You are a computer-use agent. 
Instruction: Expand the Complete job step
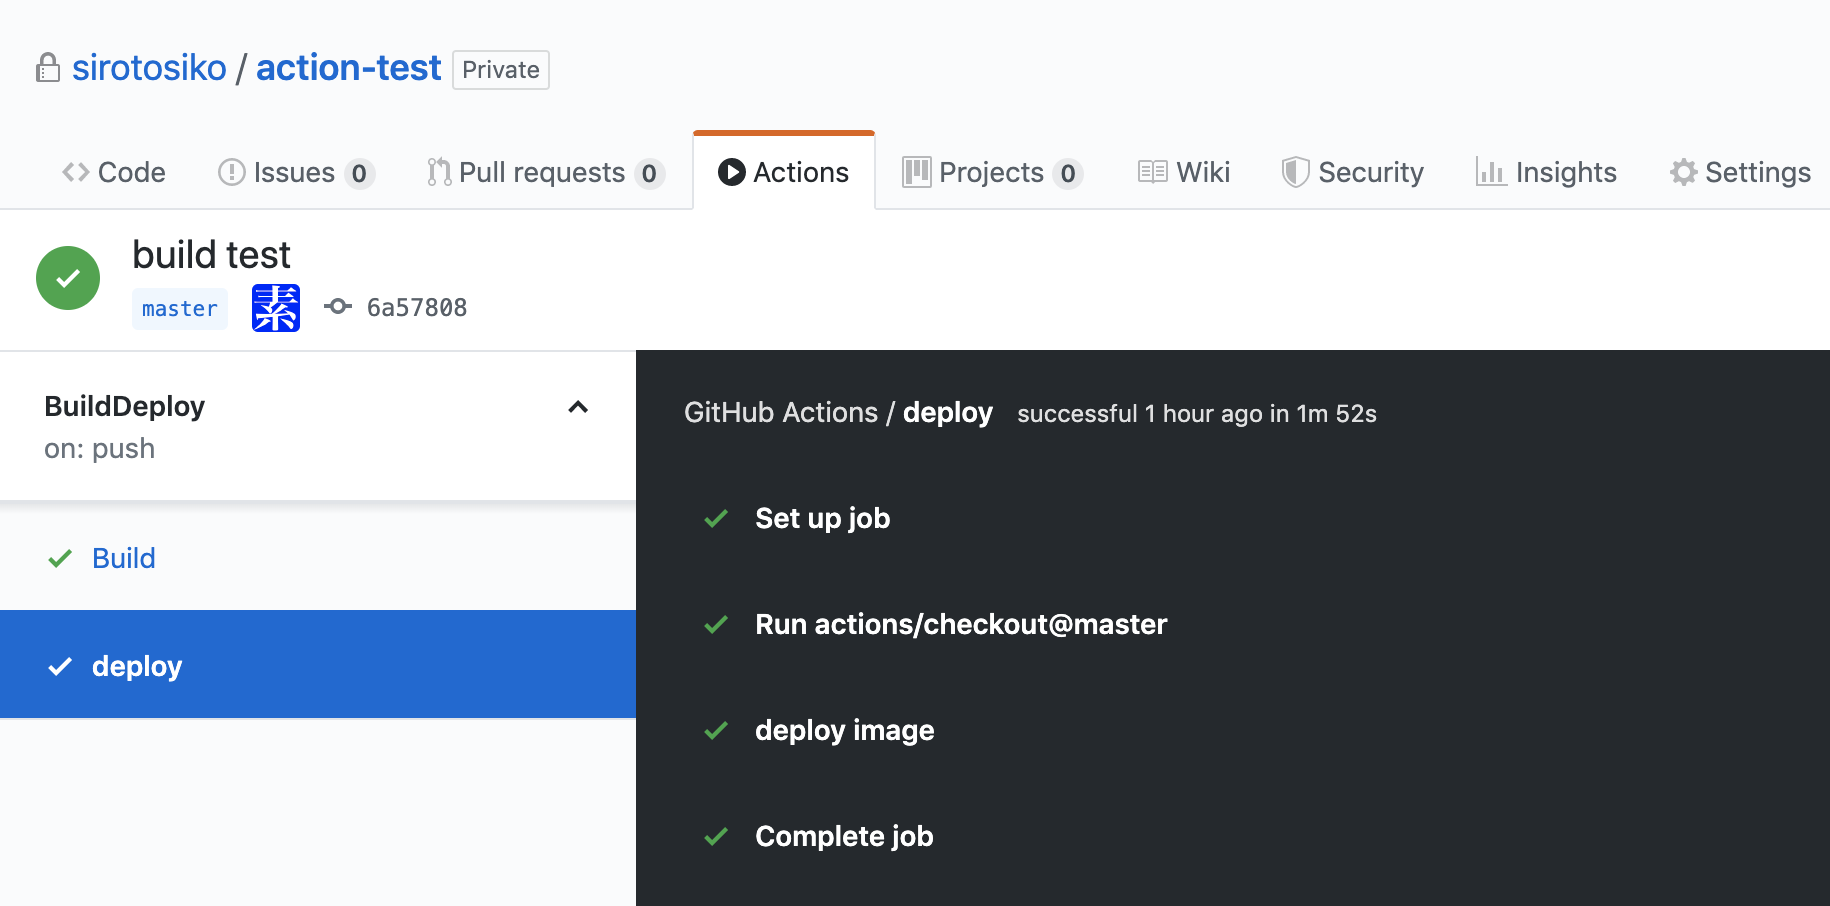[x=844, y=836]
